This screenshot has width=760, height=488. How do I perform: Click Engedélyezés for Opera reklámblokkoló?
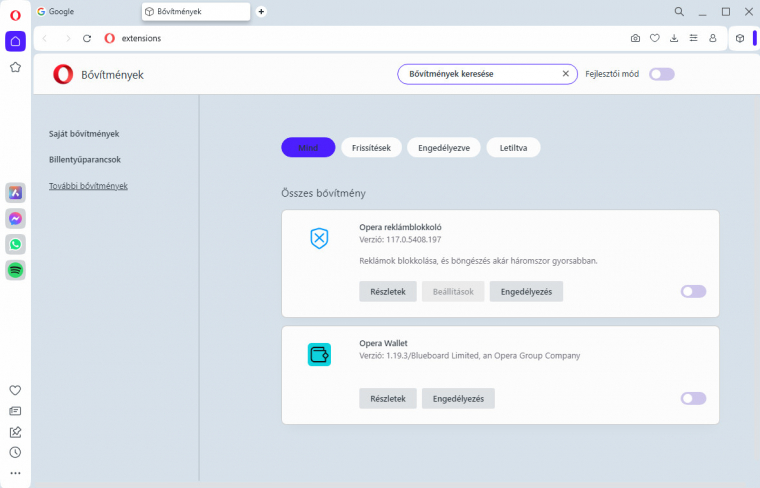(526, 291)
